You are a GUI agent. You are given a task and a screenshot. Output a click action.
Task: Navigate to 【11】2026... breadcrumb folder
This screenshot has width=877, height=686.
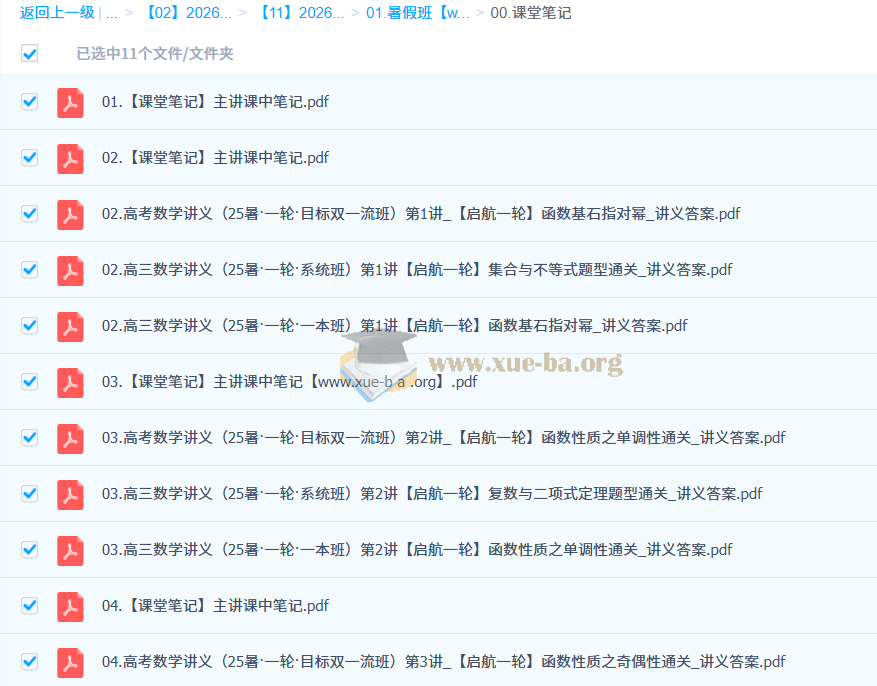click(300, 13)
